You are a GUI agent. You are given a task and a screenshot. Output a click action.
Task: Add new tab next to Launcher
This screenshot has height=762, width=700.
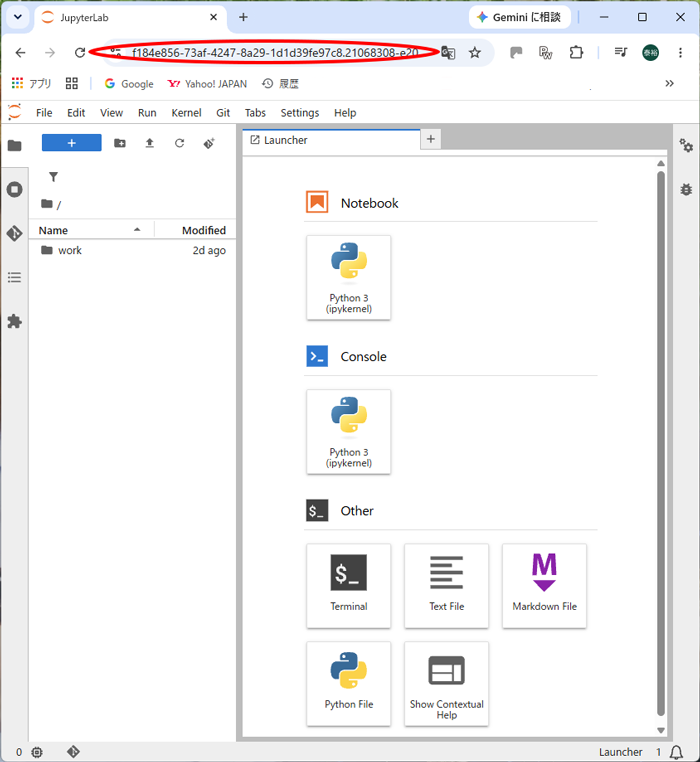pyautogui.click(x=431, y=139)
